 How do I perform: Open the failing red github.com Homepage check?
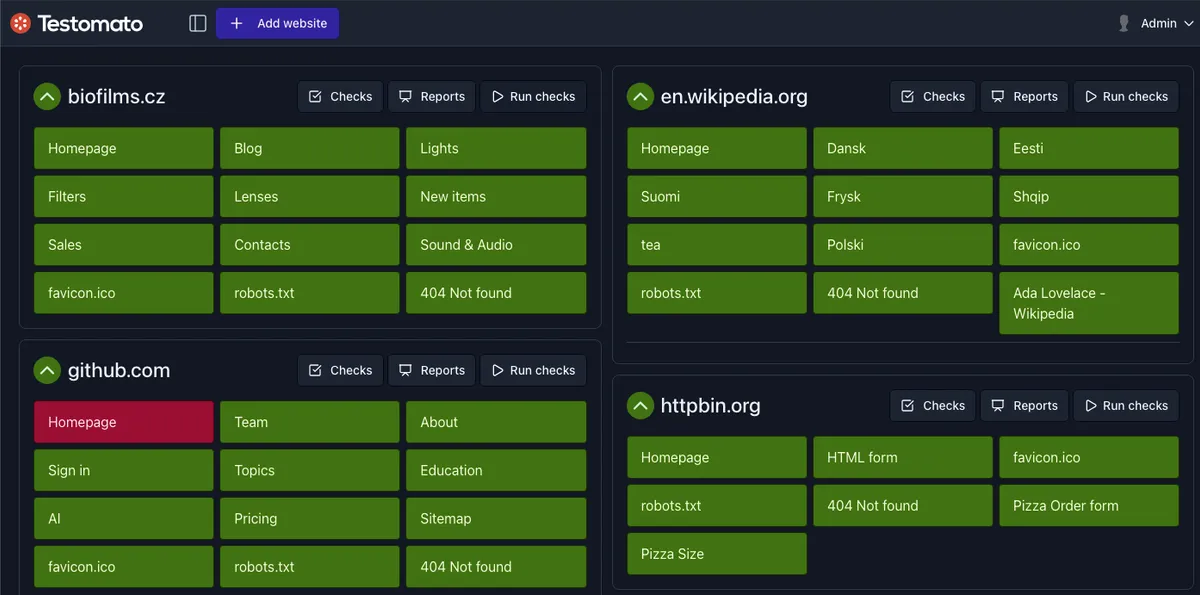[x=124, y=422]
